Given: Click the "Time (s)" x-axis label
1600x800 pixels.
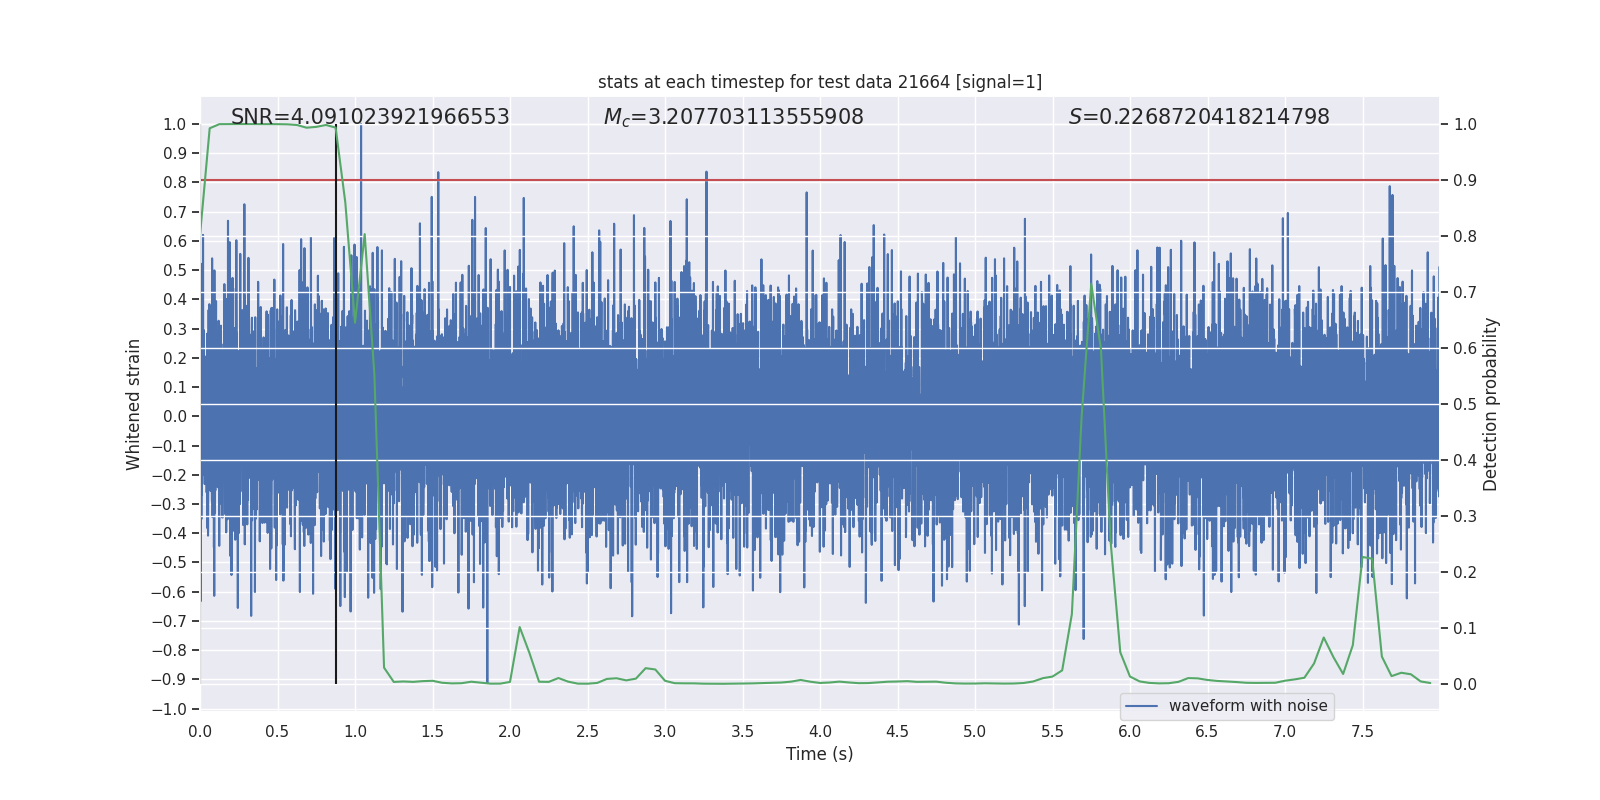Looking at the screenshot, I should coord(819,754).
